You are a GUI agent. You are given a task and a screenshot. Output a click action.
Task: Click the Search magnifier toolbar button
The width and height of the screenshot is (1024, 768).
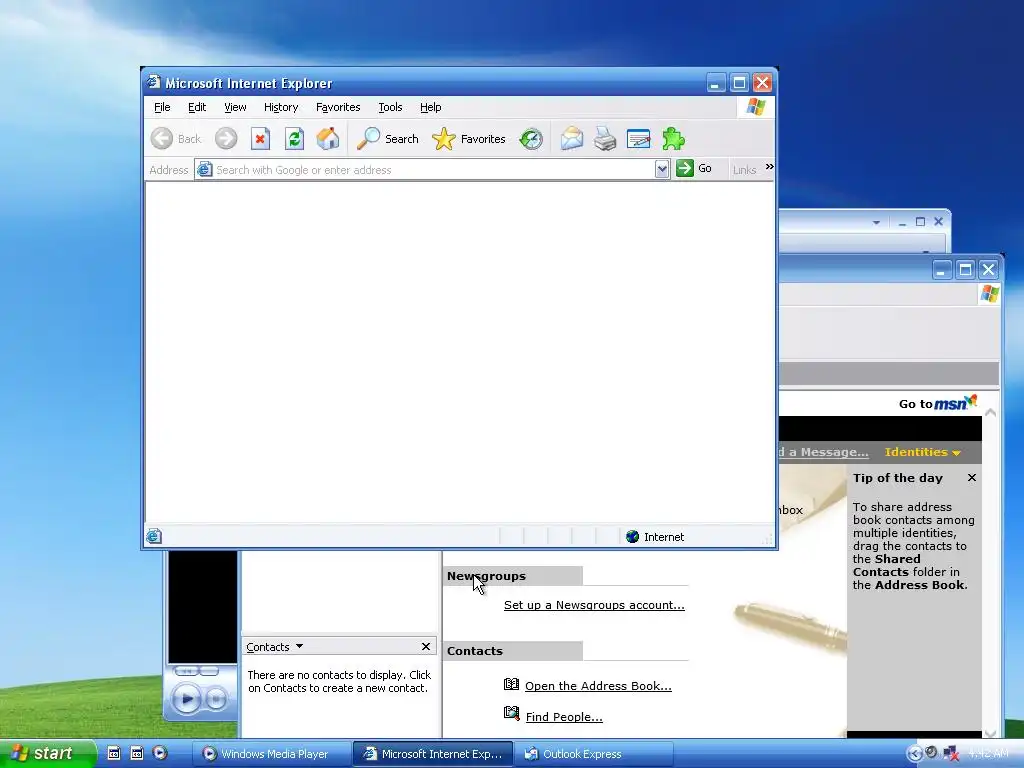tap(387, 138)
